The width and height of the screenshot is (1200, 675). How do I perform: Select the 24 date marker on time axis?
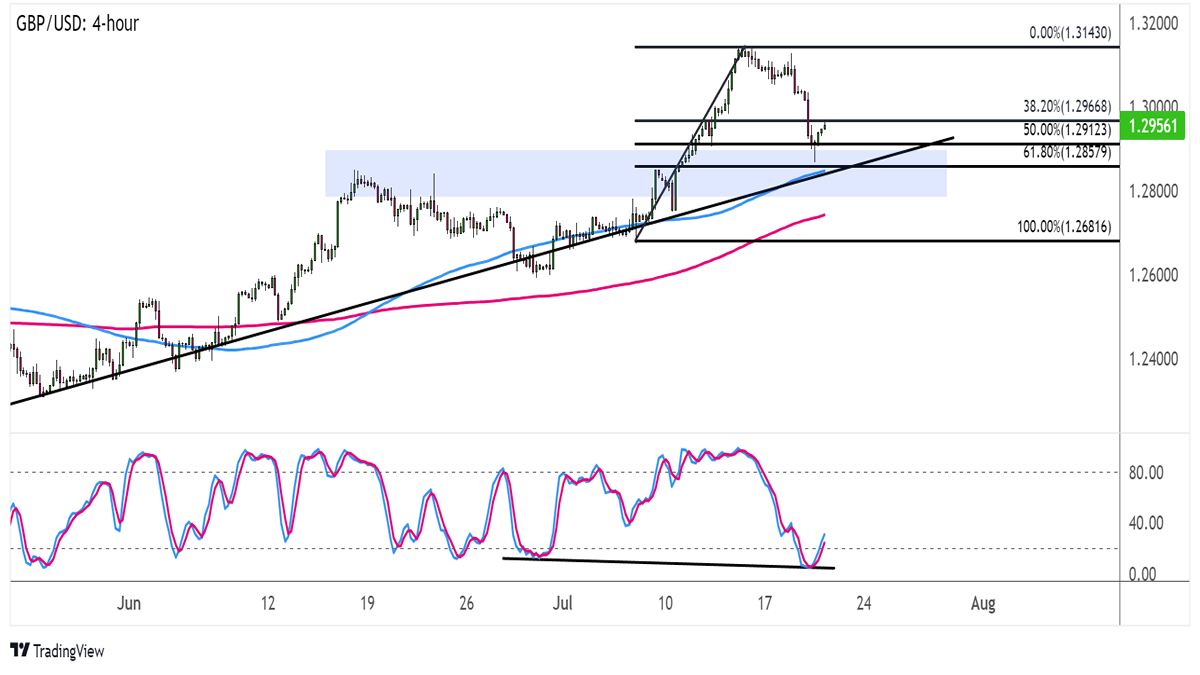coord(864,604)
